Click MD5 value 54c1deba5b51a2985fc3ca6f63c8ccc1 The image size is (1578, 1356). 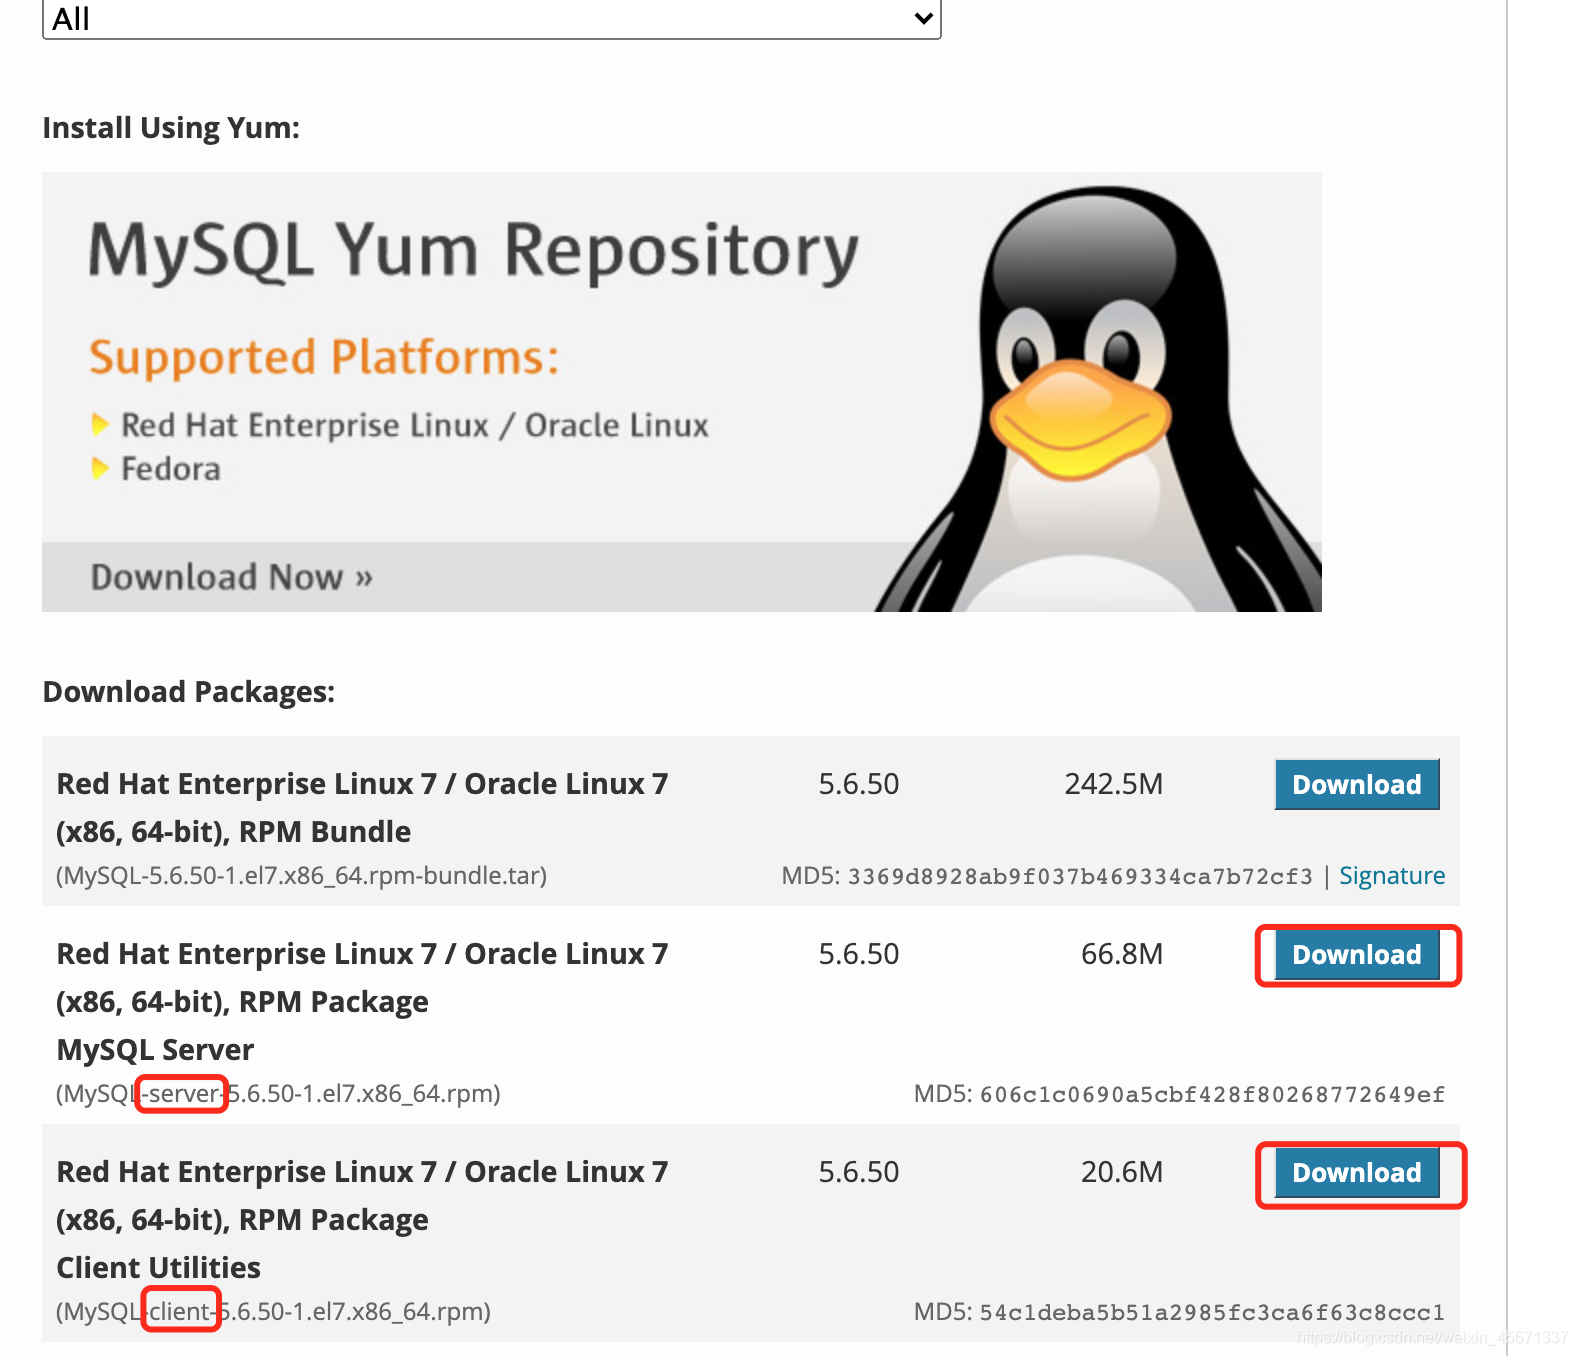[1212, 1313]
